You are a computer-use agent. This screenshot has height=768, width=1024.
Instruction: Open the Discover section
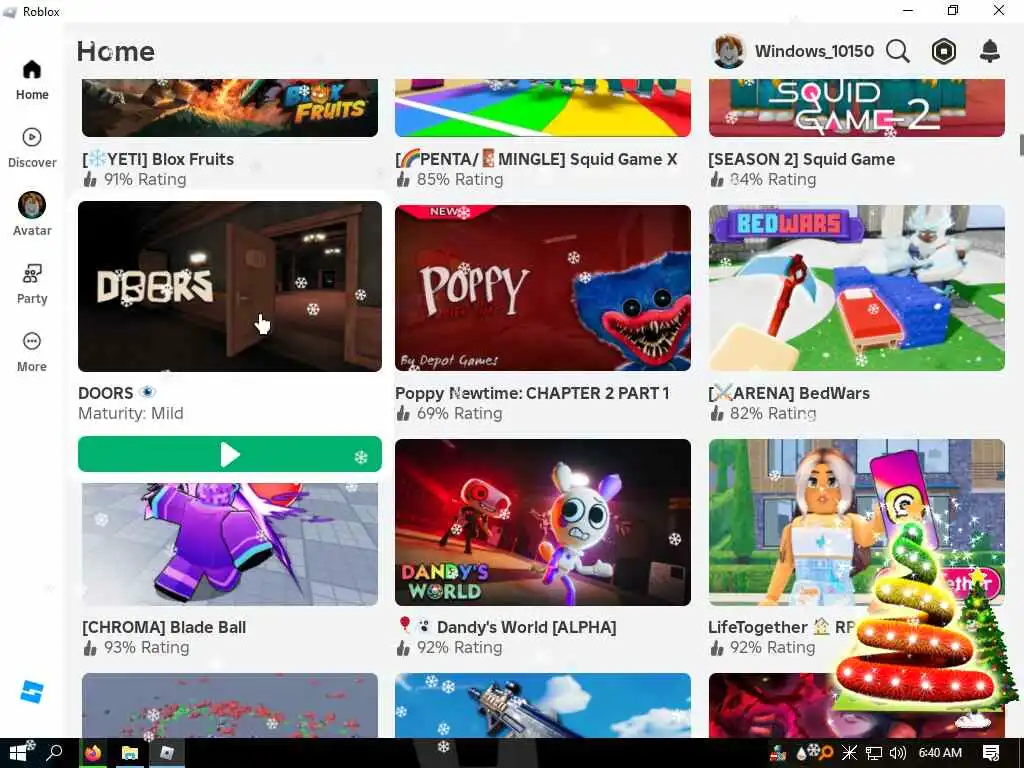(x=32, y=148)
